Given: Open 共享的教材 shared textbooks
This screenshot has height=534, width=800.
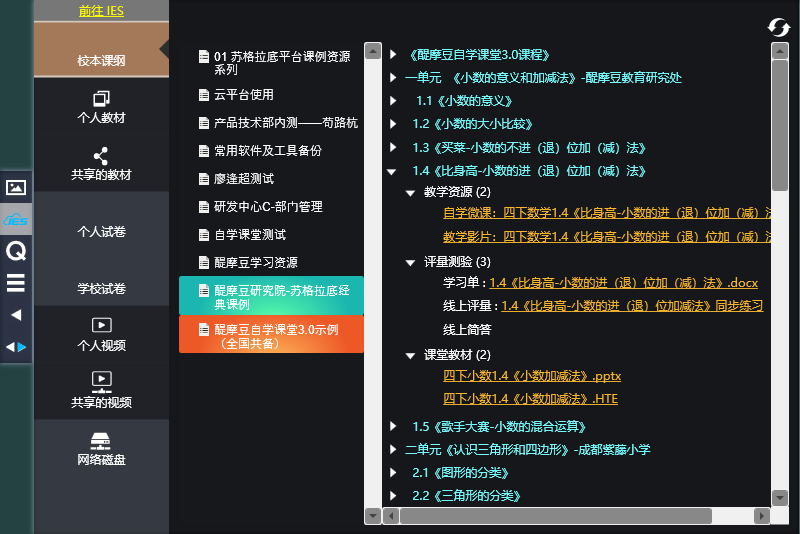Looking at the screenshot, I should coord(101,164).
